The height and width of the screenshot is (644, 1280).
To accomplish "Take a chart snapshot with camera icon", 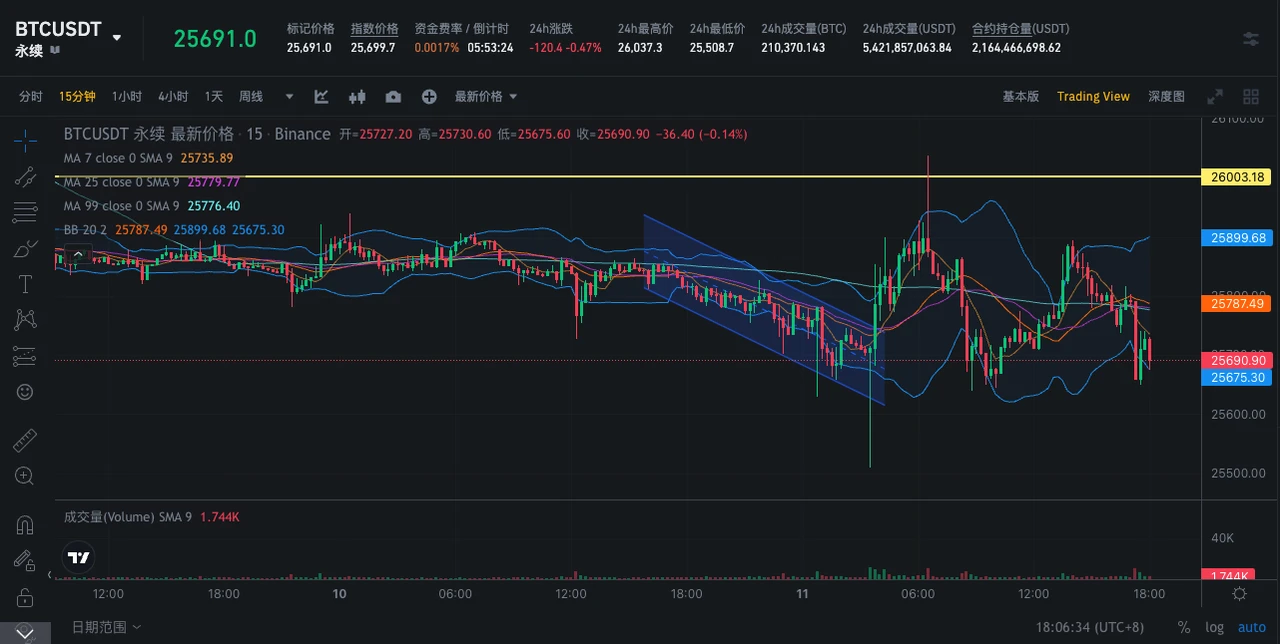I will (x=393, y=97).
